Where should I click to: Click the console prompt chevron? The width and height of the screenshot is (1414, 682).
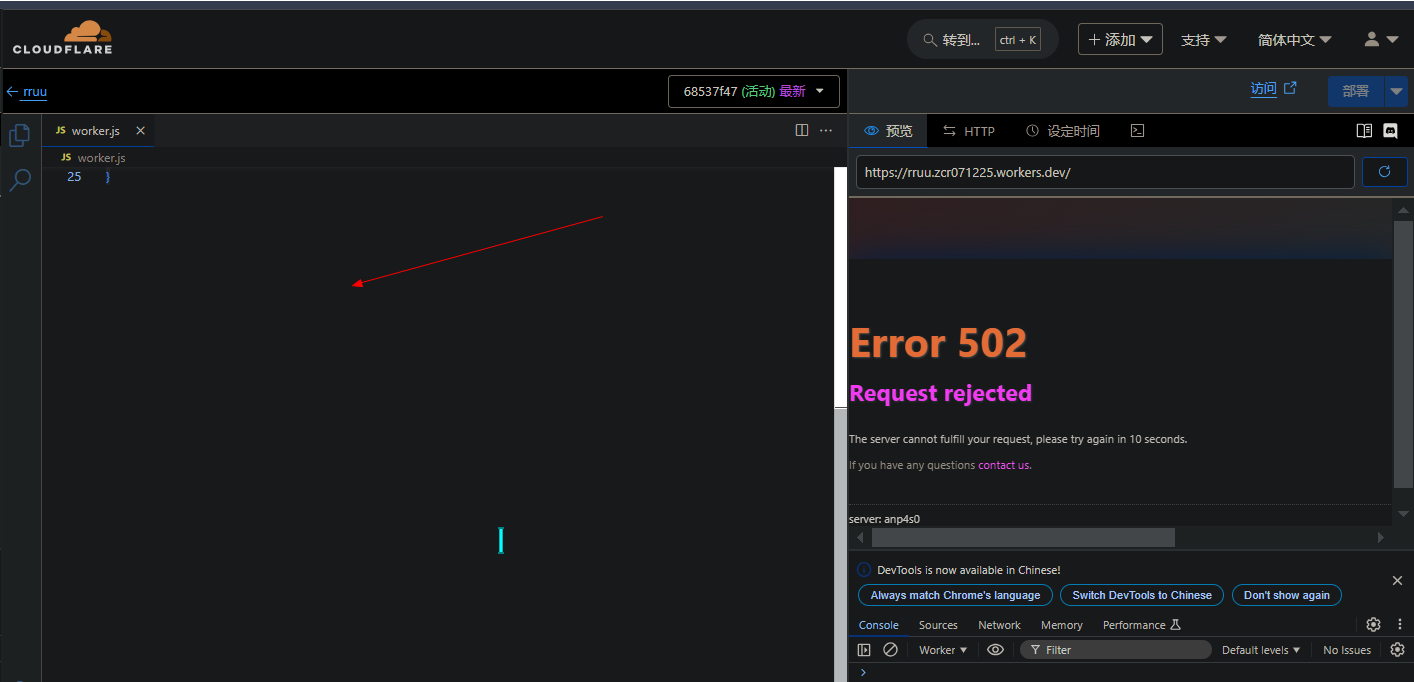(x=863, y=672)
